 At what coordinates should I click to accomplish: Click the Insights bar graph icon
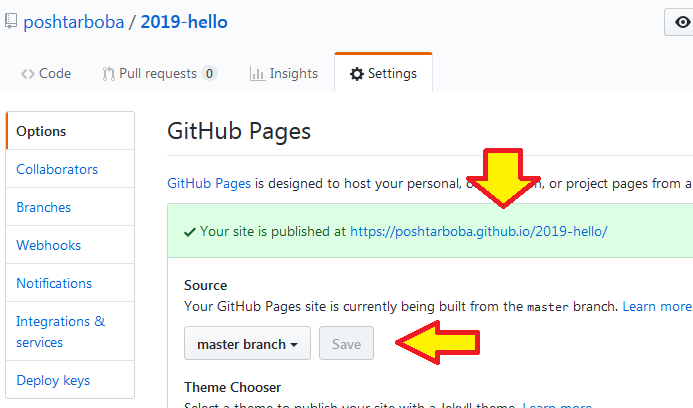coord(257,74)
